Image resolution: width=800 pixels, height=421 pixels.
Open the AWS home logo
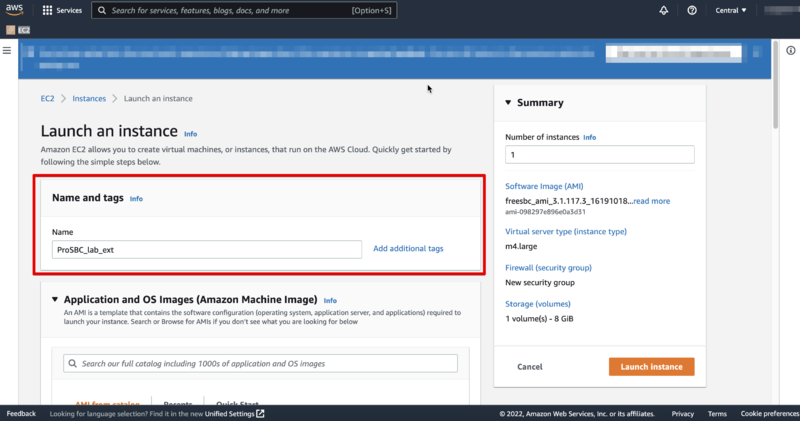[14, 10]
